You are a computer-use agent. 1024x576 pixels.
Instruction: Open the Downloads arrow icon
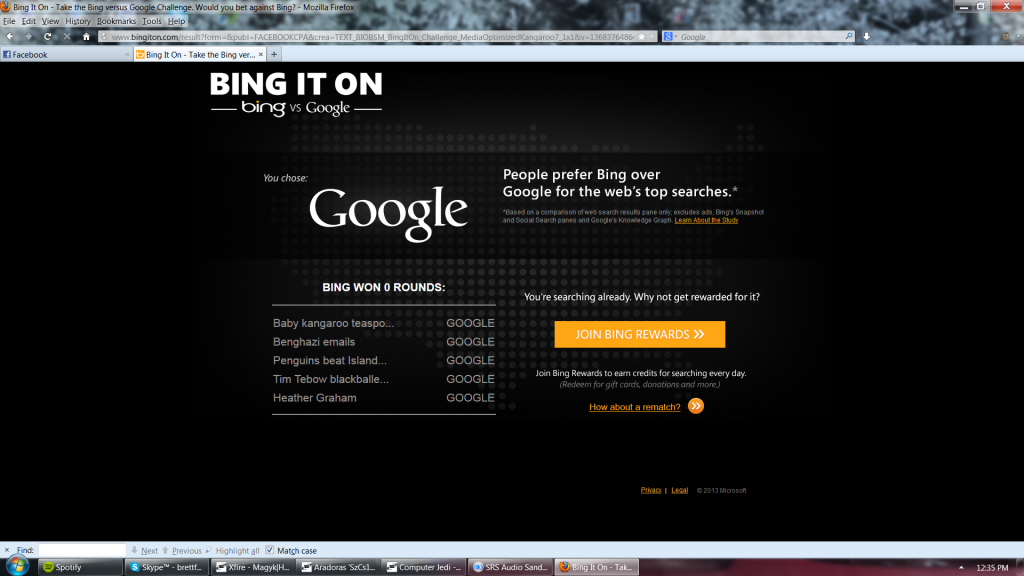[x=866, y=37]
